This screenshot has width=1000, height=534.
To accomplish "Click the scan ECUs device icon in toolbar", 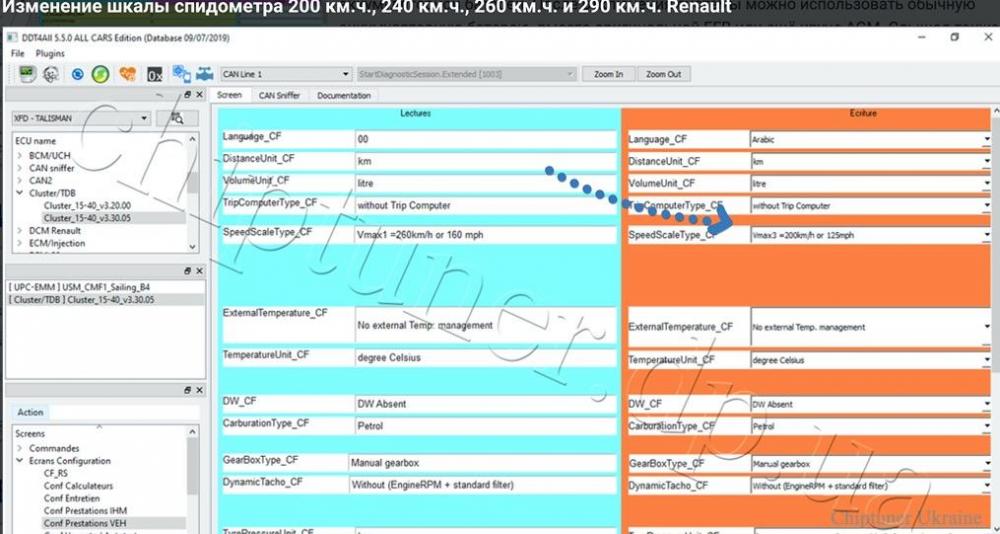I will [x=27, y=74].
